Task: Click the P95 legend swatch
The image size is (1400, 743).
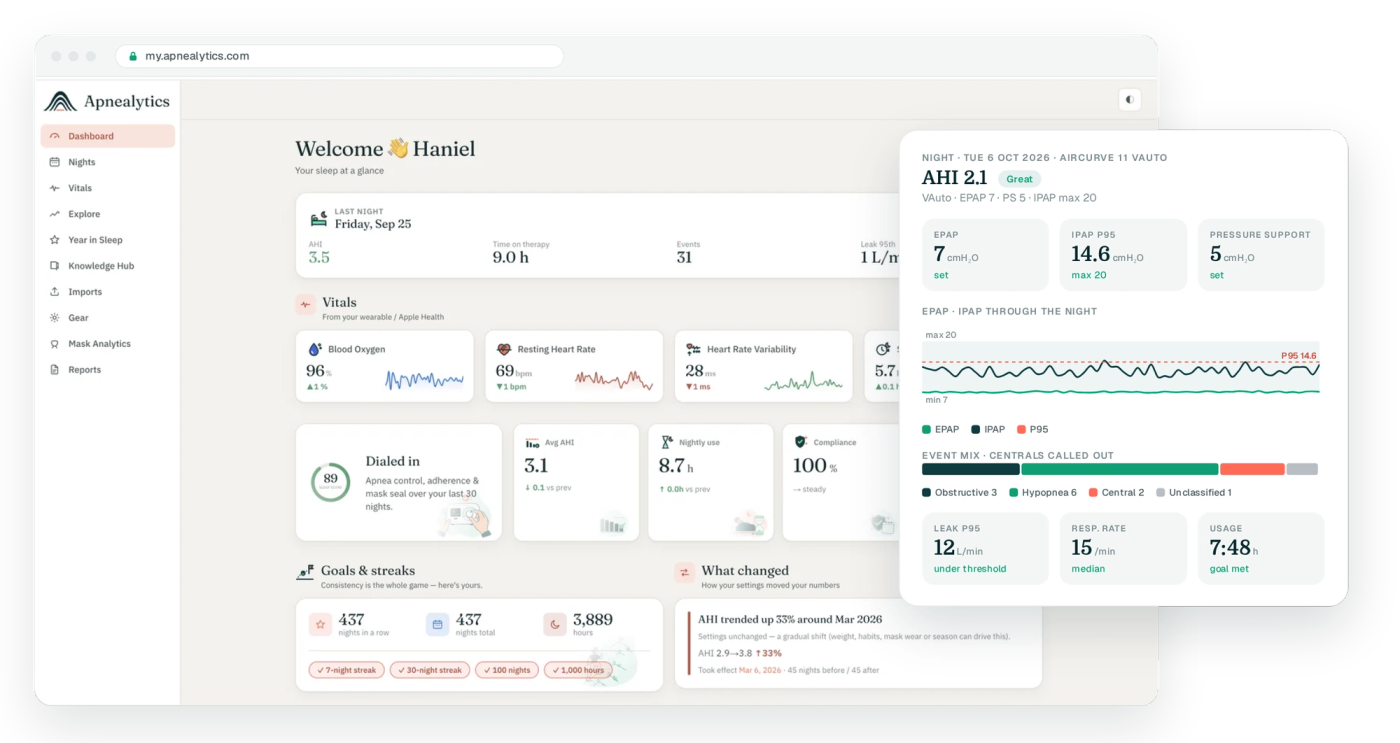Action: 1021,429
